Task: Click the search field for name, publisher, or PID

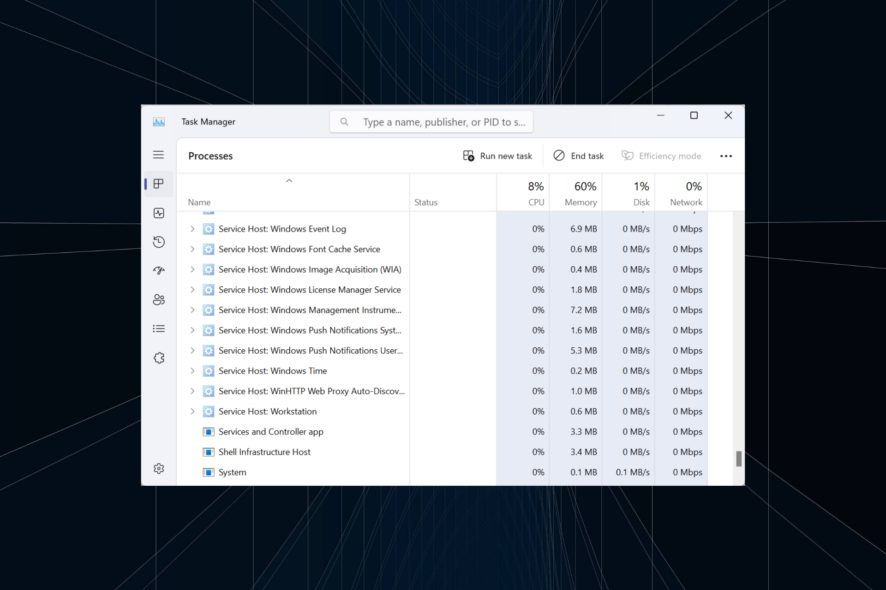Action: [431, 122]
